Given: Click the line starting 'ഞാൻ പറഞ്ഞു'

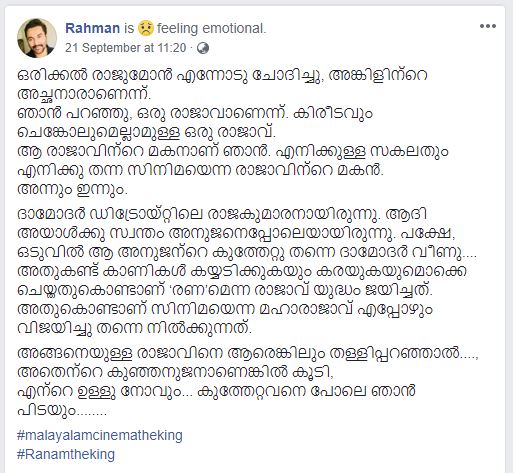Looking at the screenshot, I should tap(195, 114).
